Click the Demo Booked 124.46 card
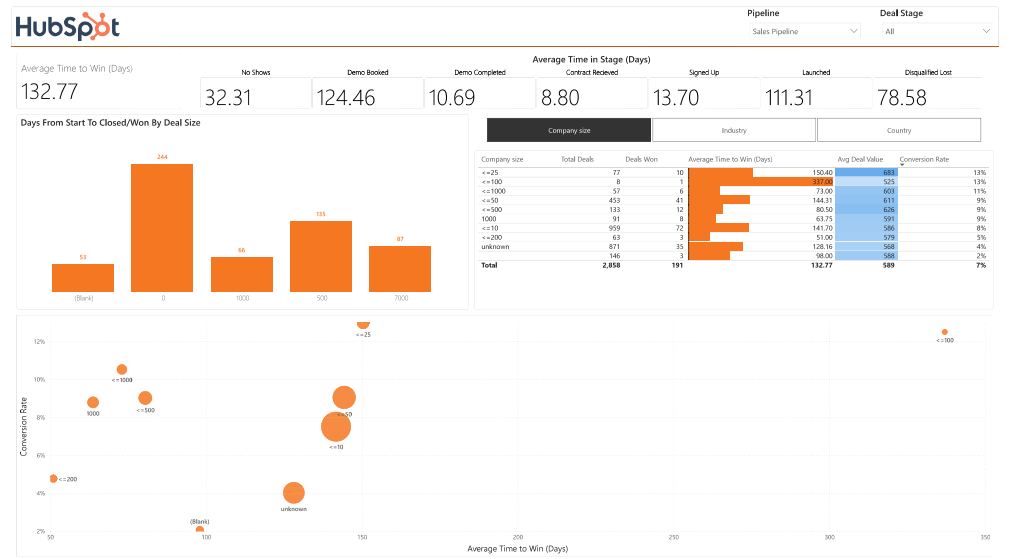This screenshot has width=1011, height=559. click(368, 92)
